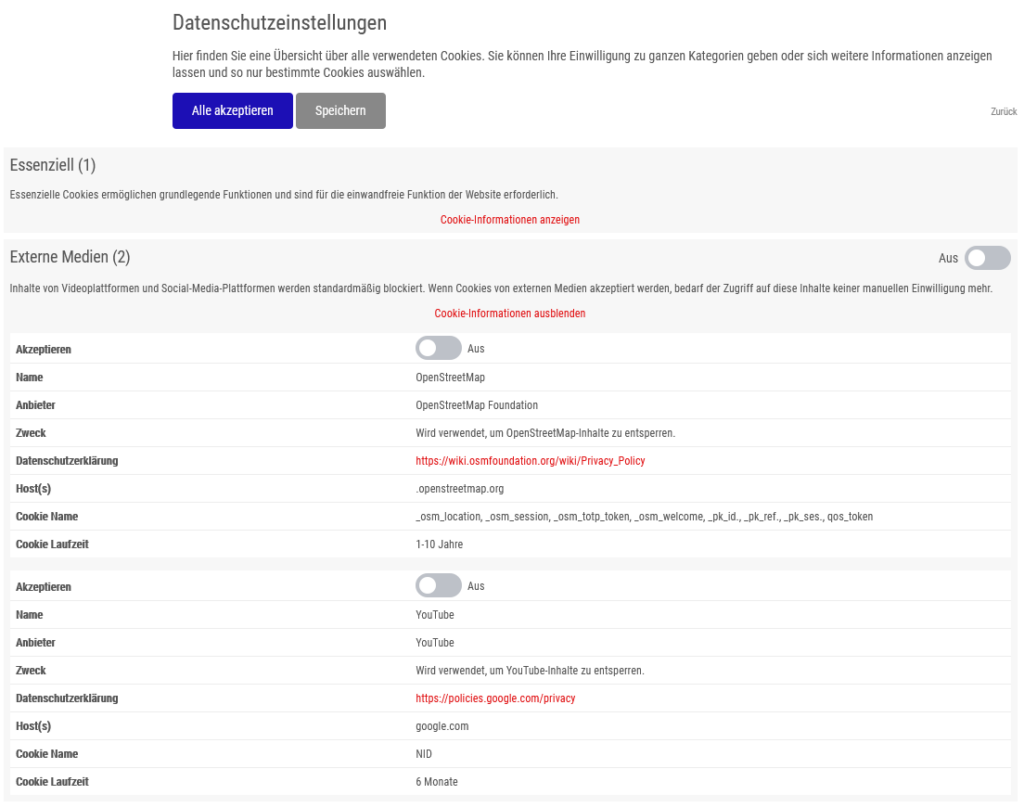Select the Externe Medien (2) heading
This screenshot has height=807, width=1024.
point(70,257)
